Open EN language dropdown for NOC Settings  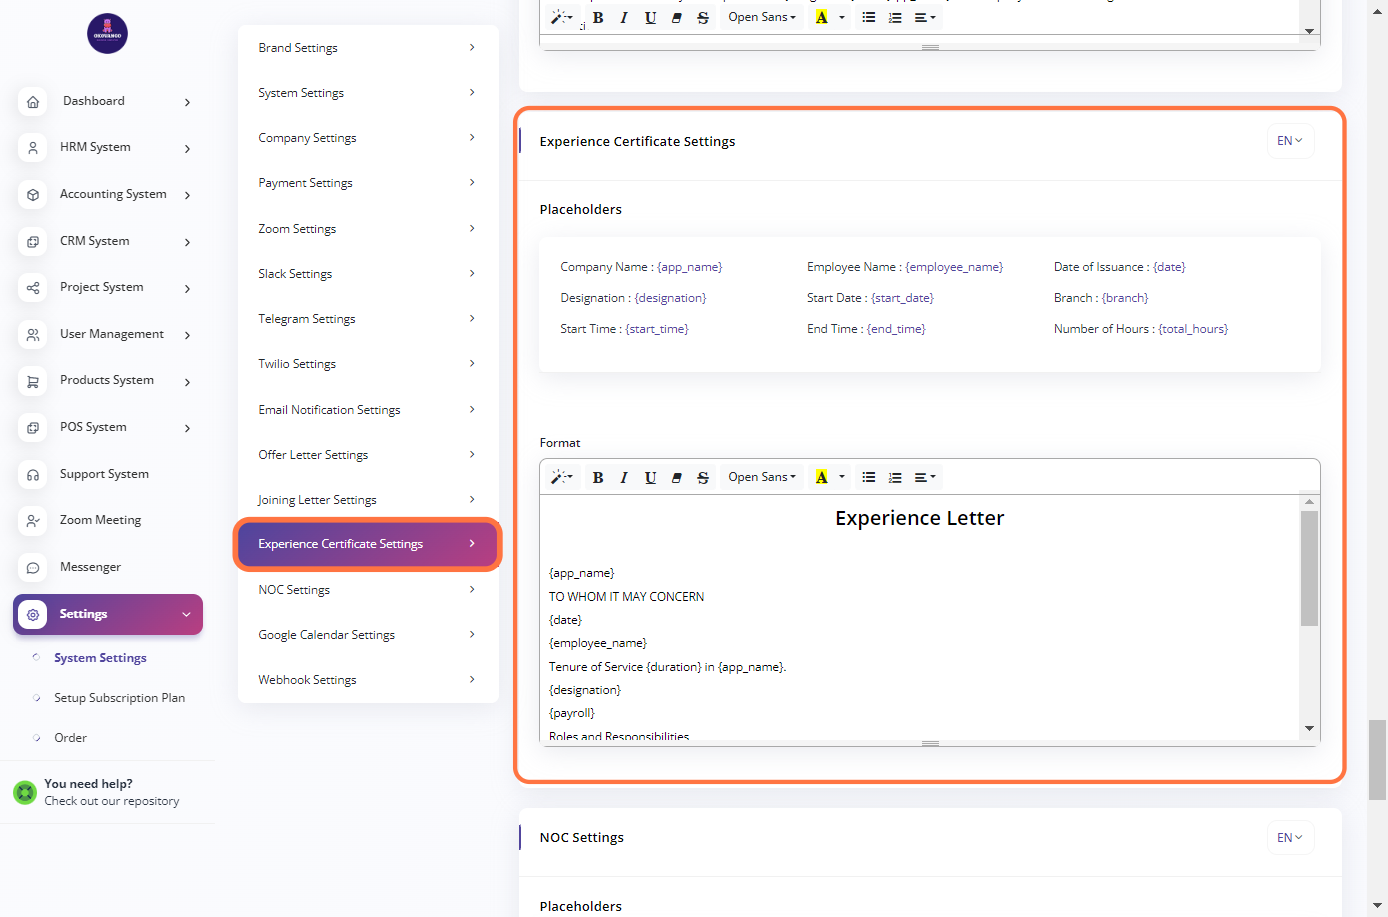coord(1290,838)
